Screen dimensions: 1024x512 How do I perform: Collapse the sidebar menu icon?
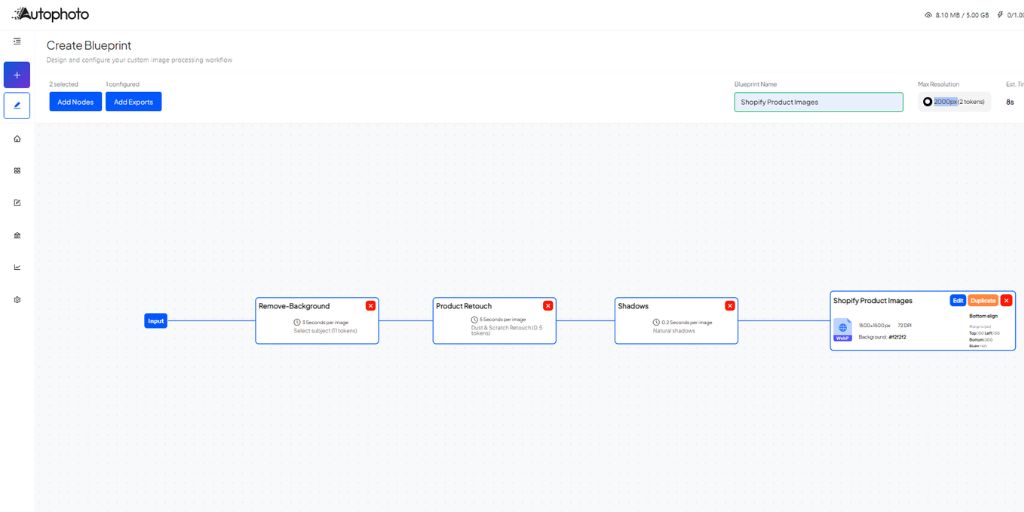(x=17, y=41)
